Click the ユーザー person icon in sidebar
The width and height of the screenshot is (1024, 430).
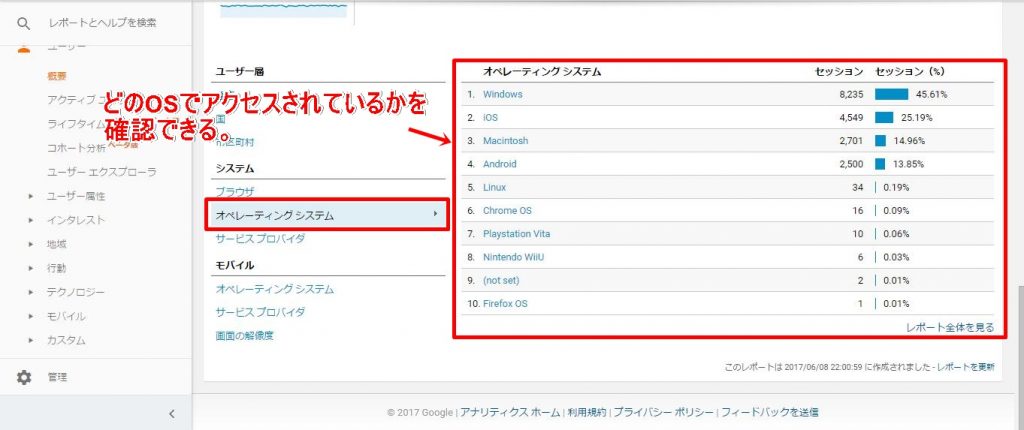(x=24, y=47)
